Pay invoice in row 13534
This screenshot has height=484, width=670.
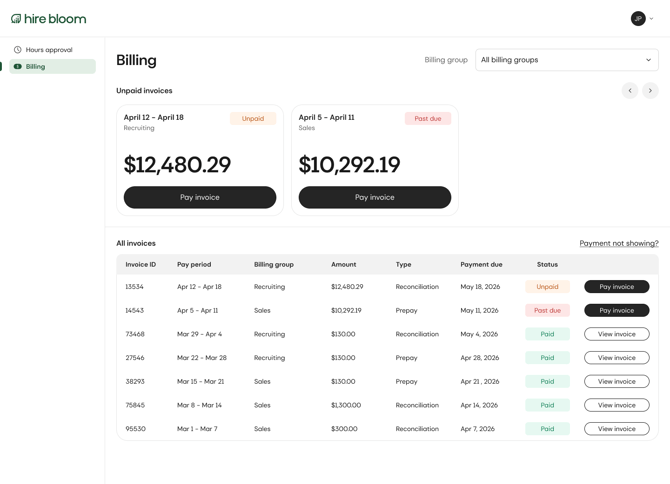click(617, 287)
